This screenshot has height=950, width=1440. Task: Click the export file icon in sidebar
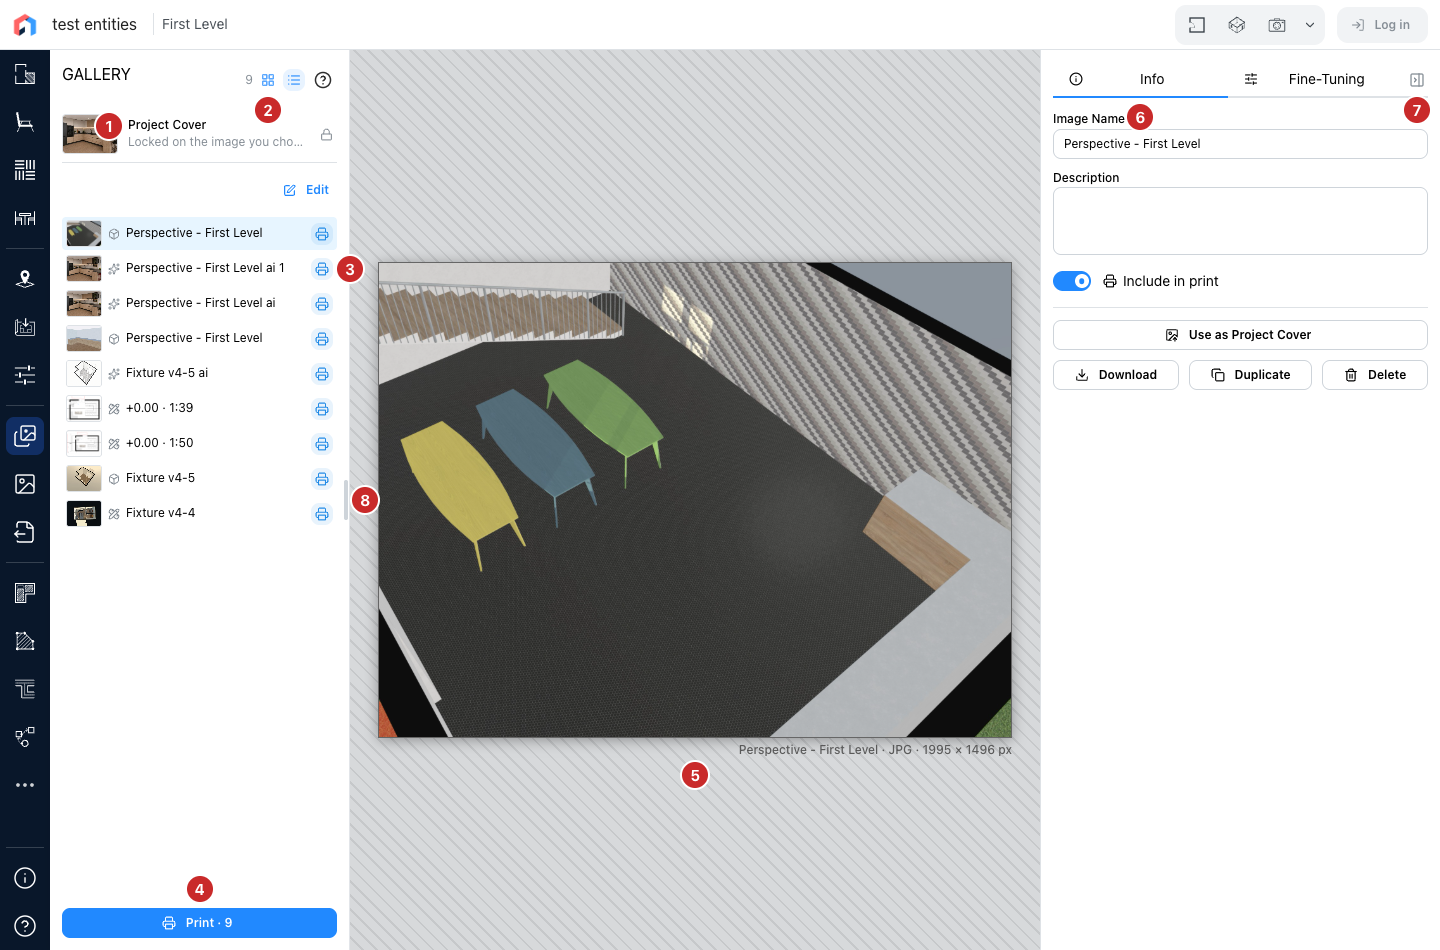point(25,532)
